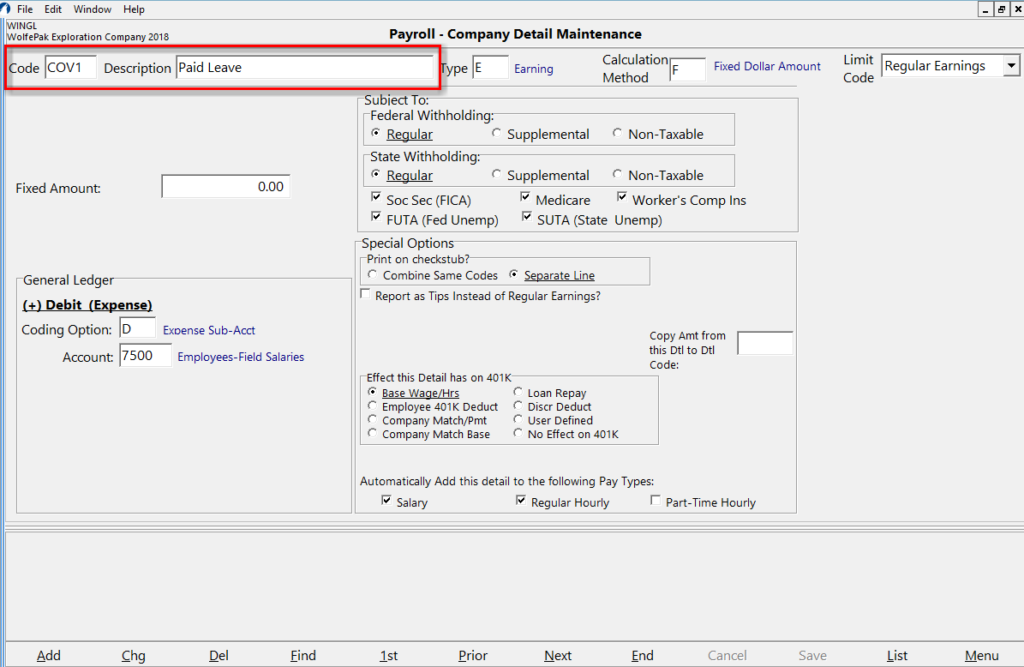Open the Limit Code dropdown
The image size is (1024, 667).
tap(1013, 64)
